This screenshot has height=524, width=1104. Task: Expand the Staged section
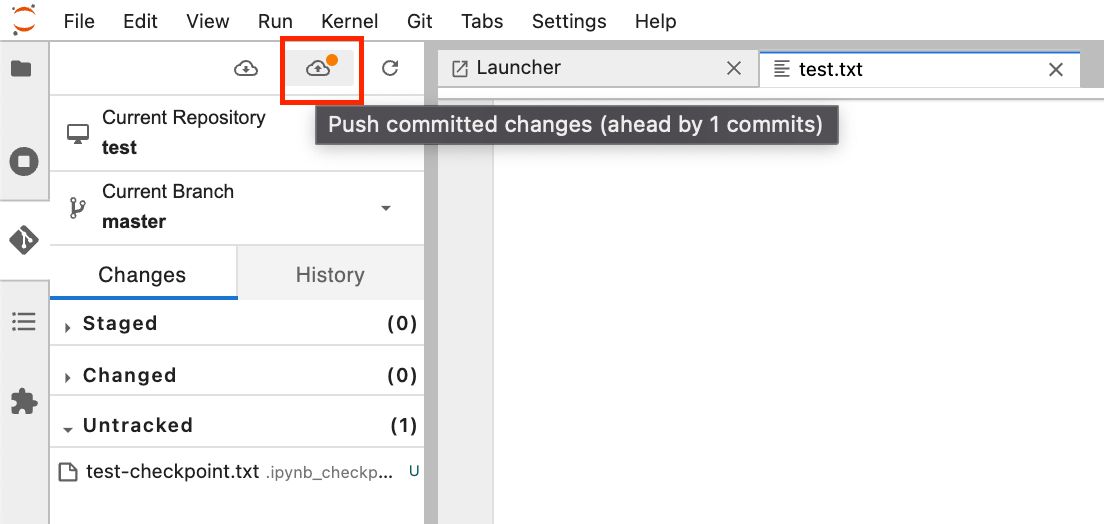point(68,325)
